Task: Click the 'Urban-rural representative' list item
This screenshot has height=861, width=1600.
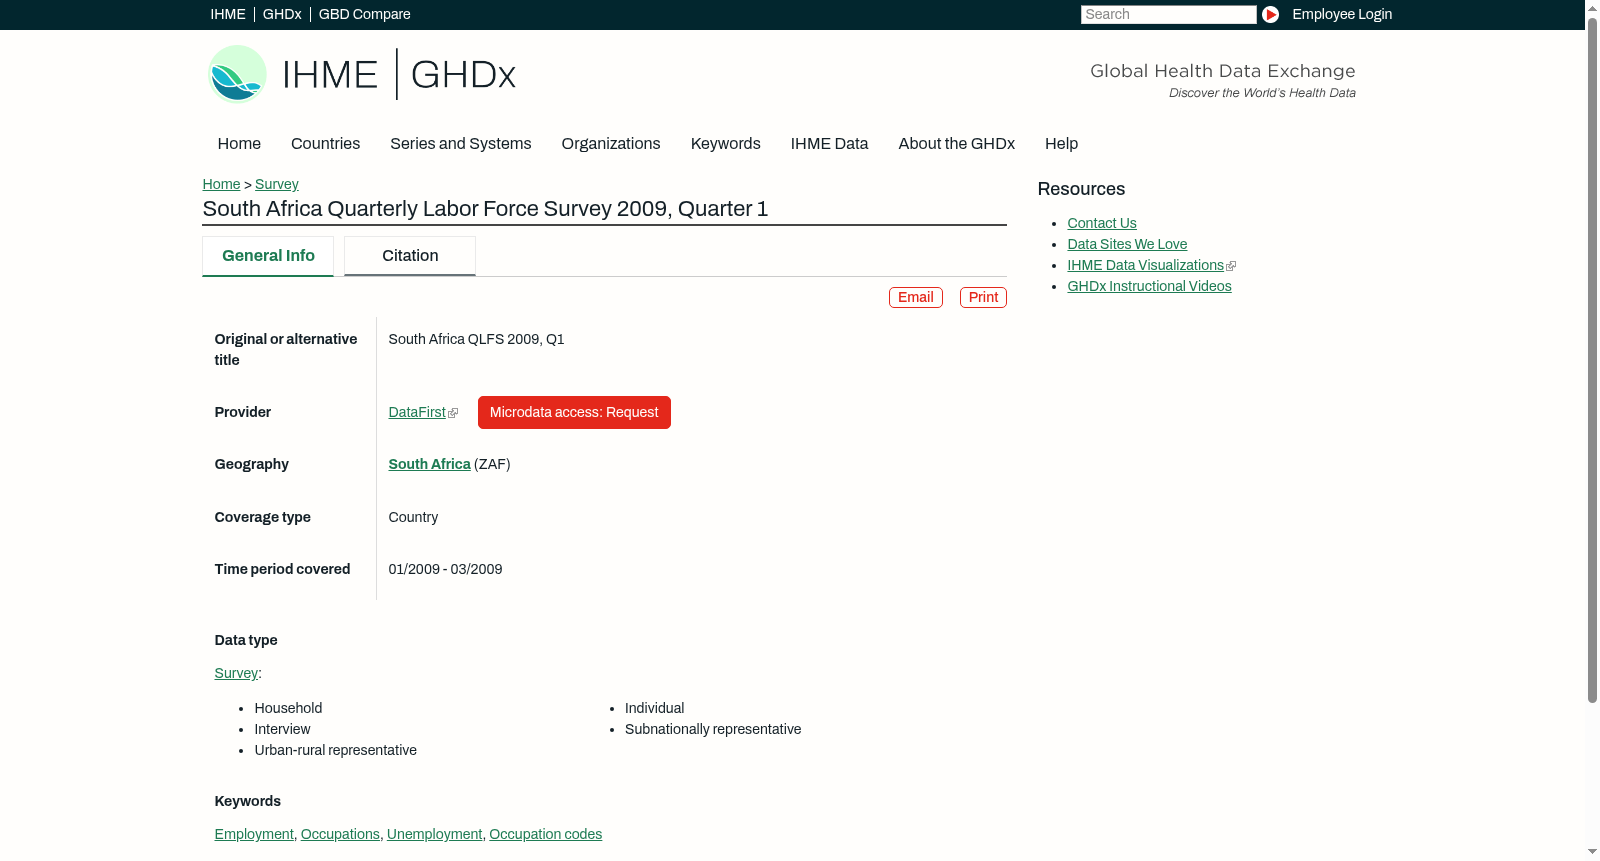Action: click(x=335, y=750)
